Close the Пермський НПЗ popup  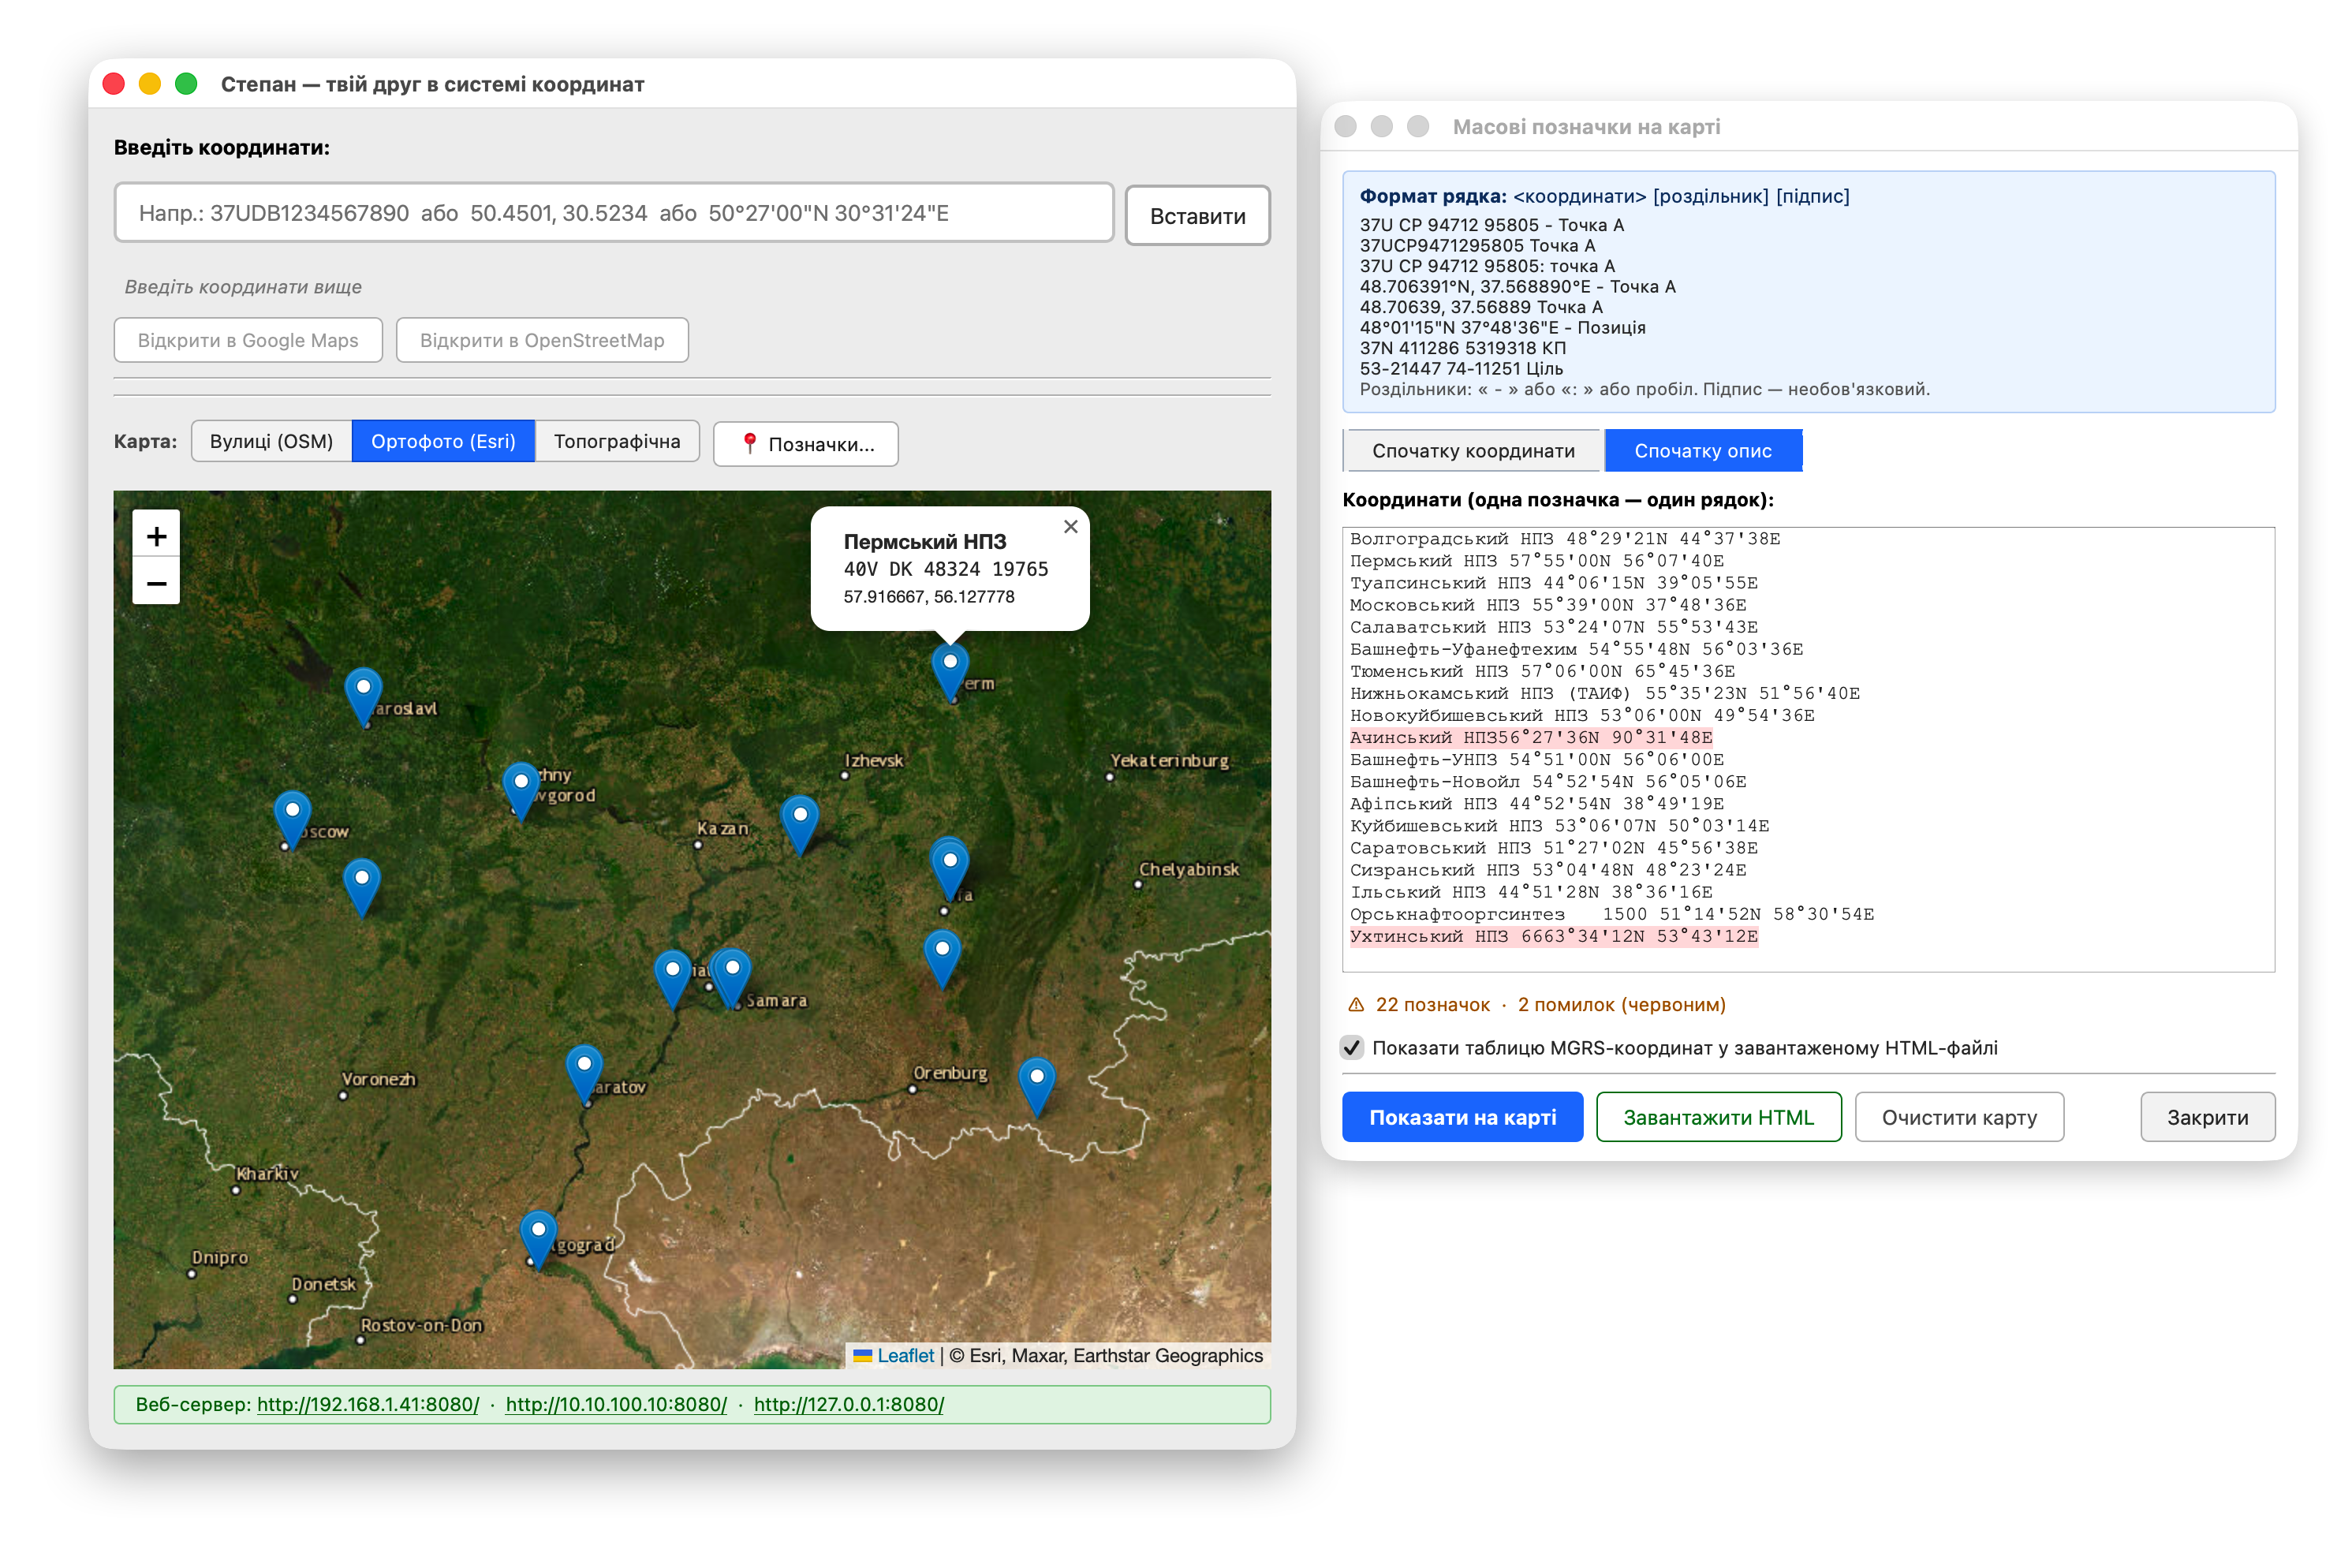(x=1070, y=527)
